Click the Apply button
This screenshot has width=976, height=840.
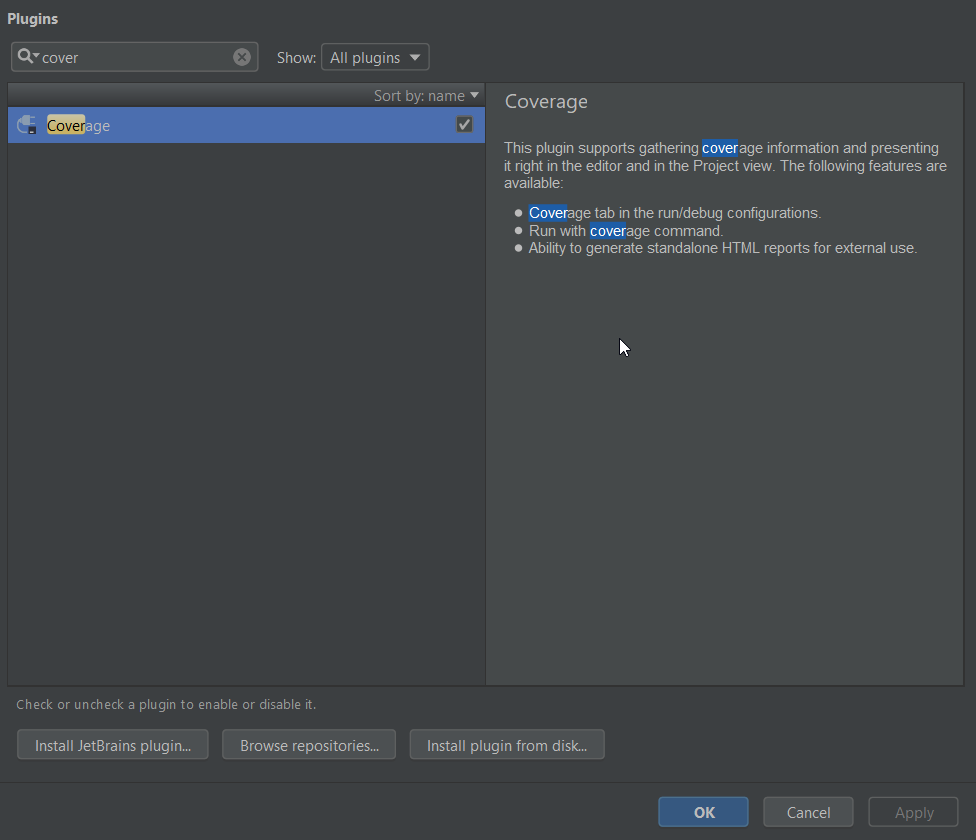(913, 812)
